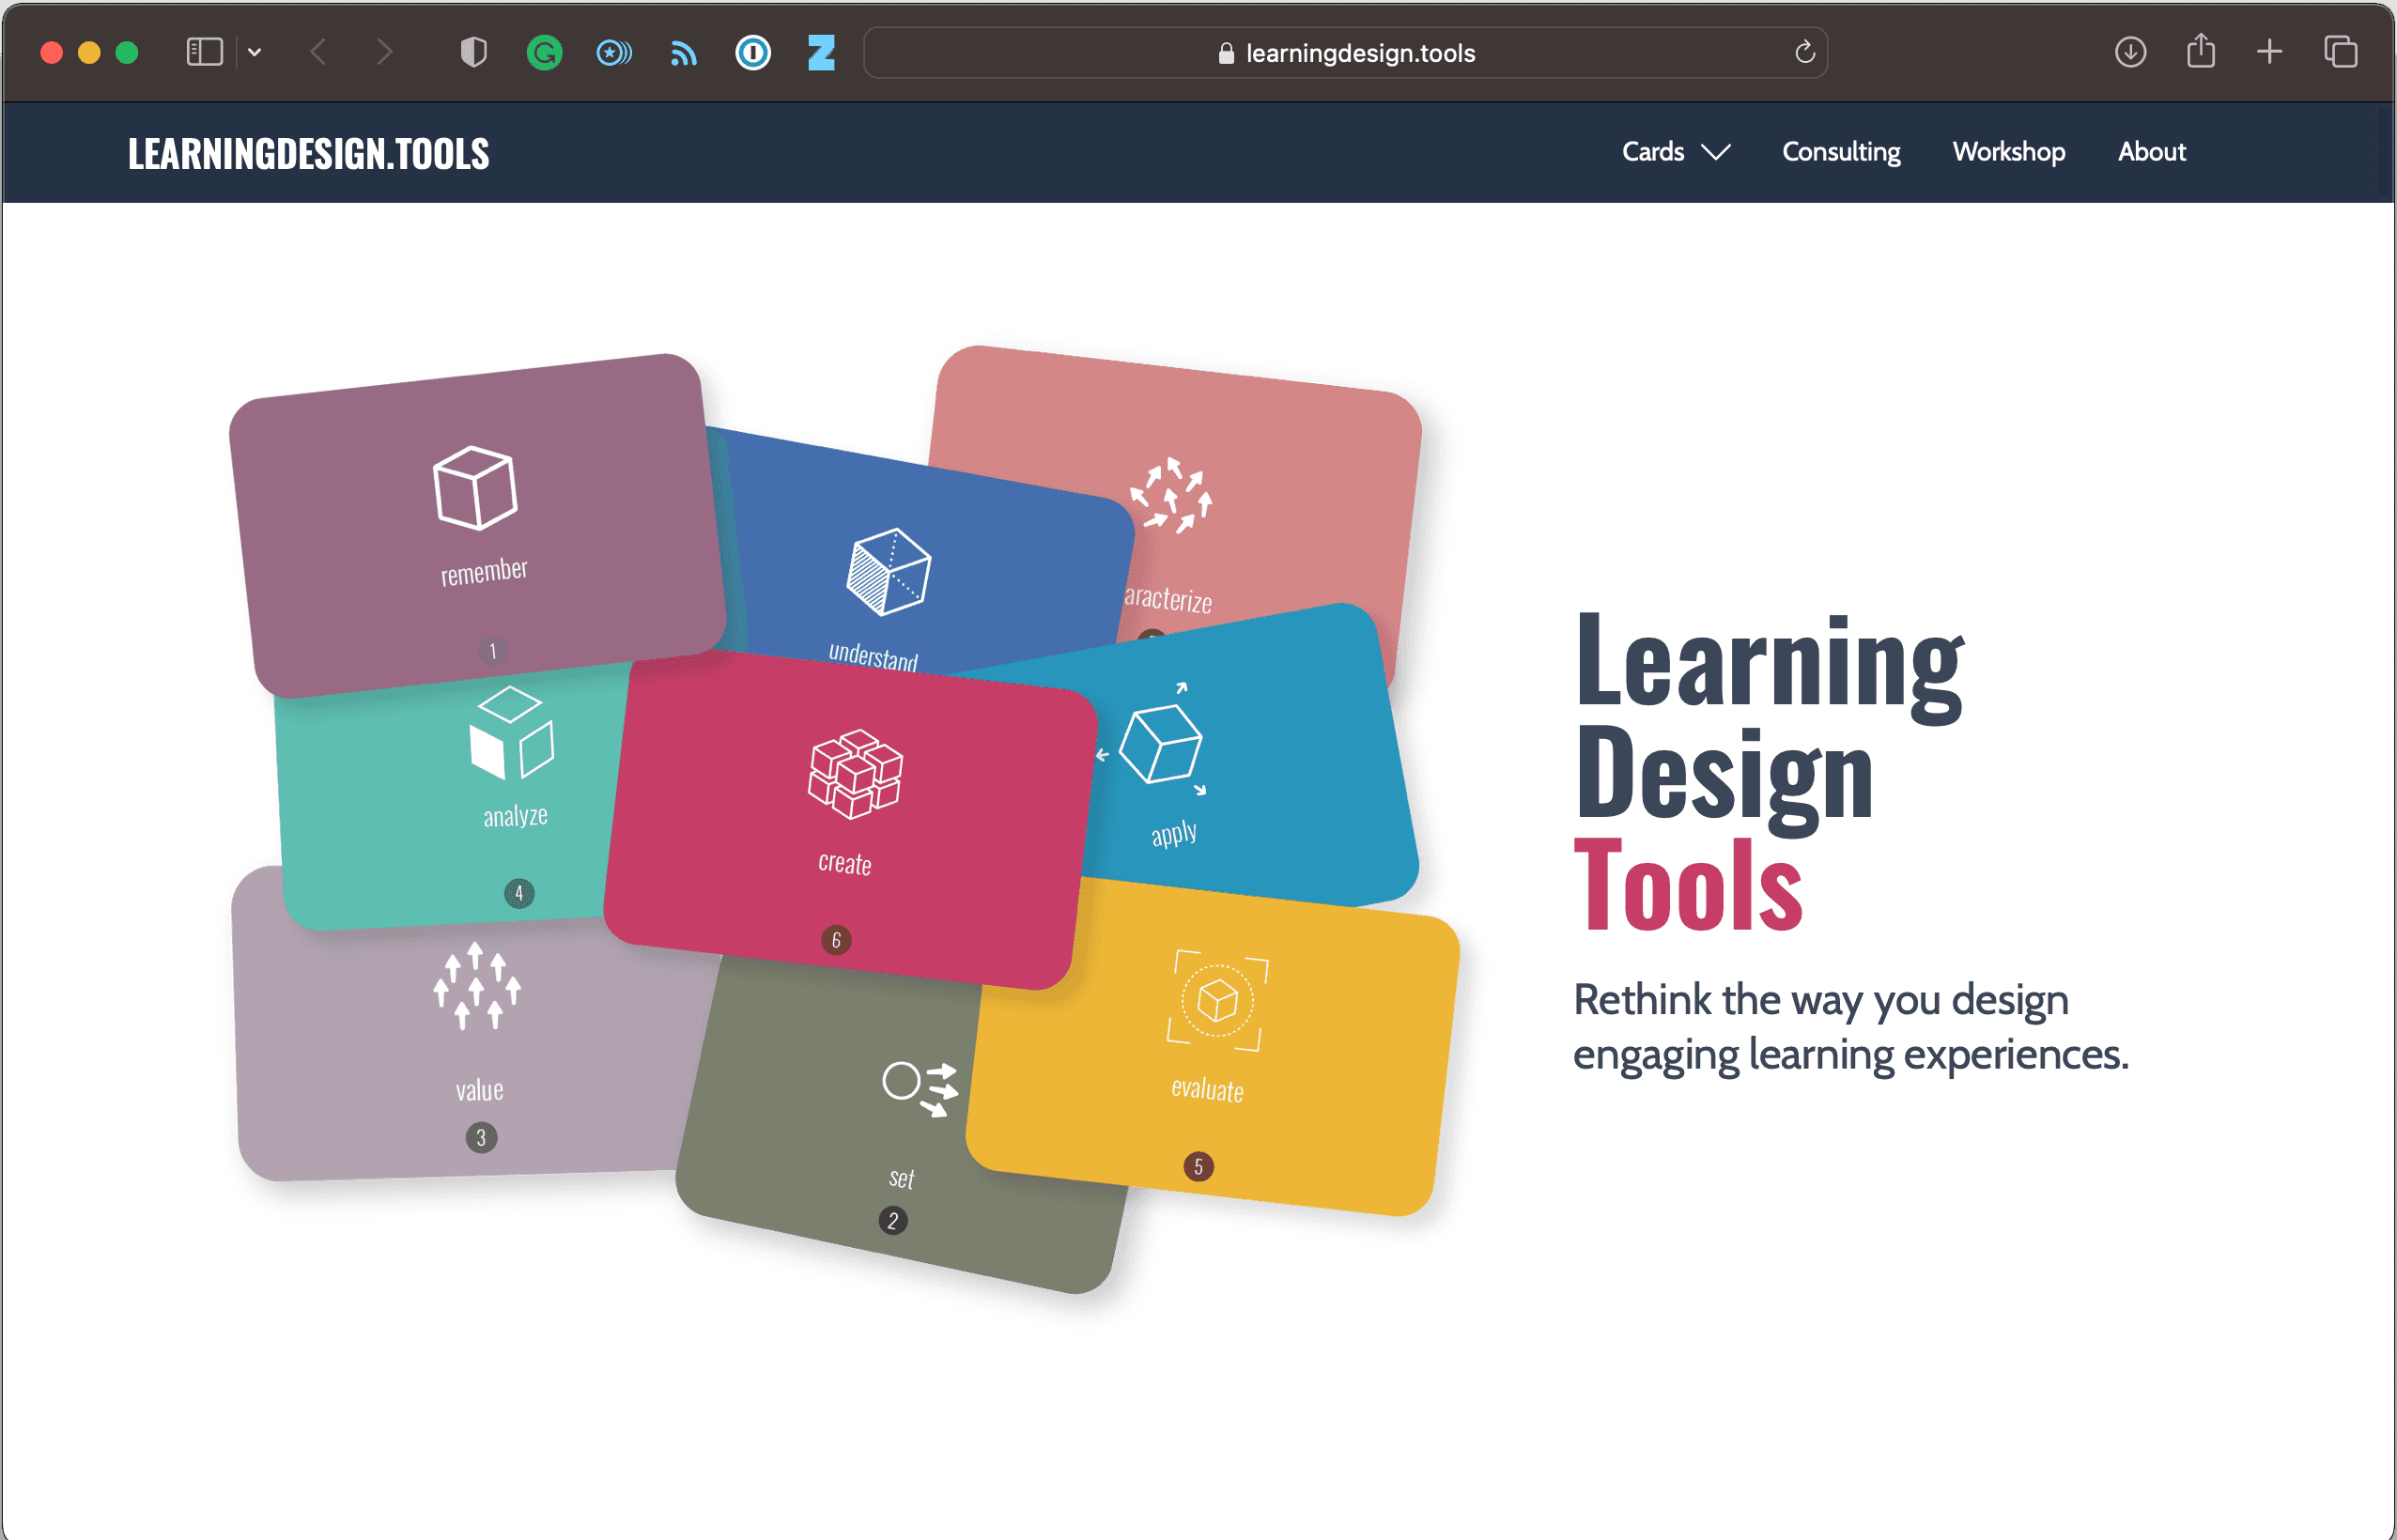Minimize the Safari window with the yellow button
The width and height of the screenshot is (2397, 1540).
click(89, 52)
